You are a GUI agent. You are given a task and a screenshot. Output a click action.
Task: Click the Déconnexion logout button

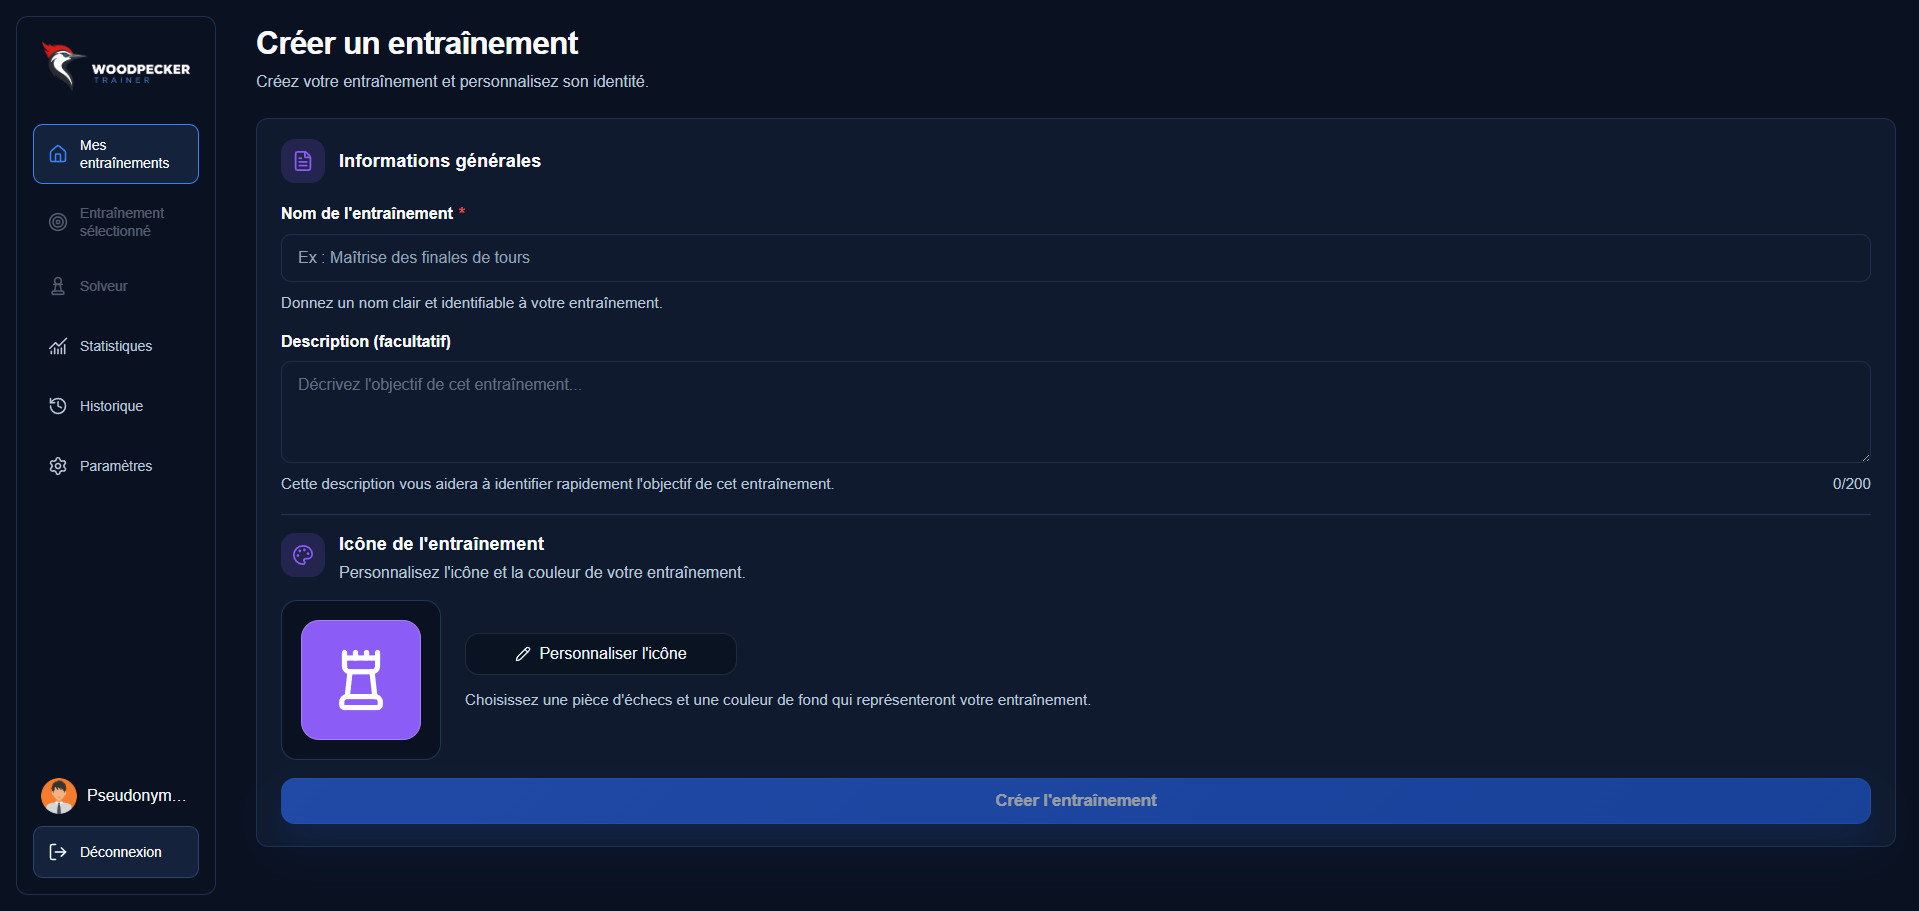116,852
